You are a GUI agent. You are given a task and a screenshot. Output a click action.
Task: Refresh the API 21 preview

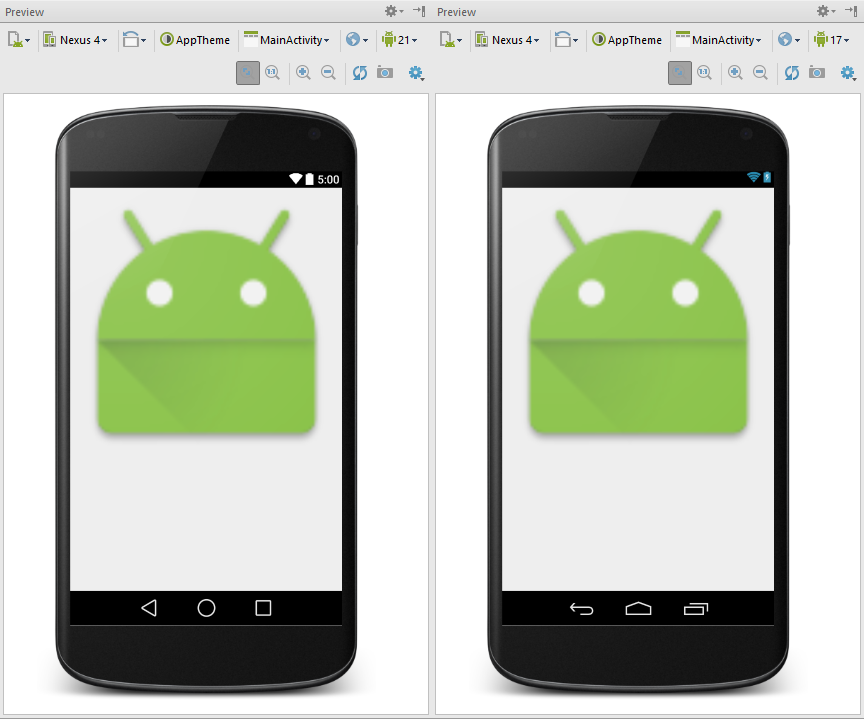360,73
